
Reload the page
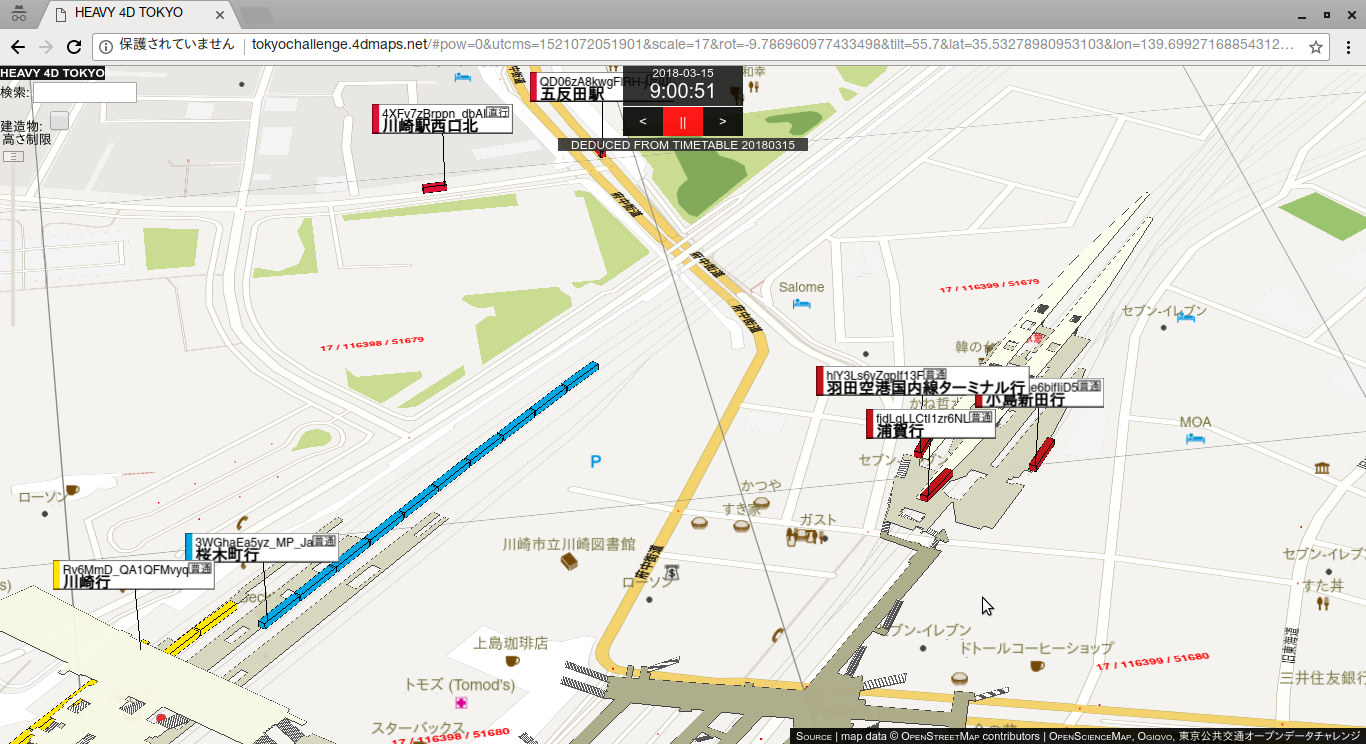click(x=73, y=46)
